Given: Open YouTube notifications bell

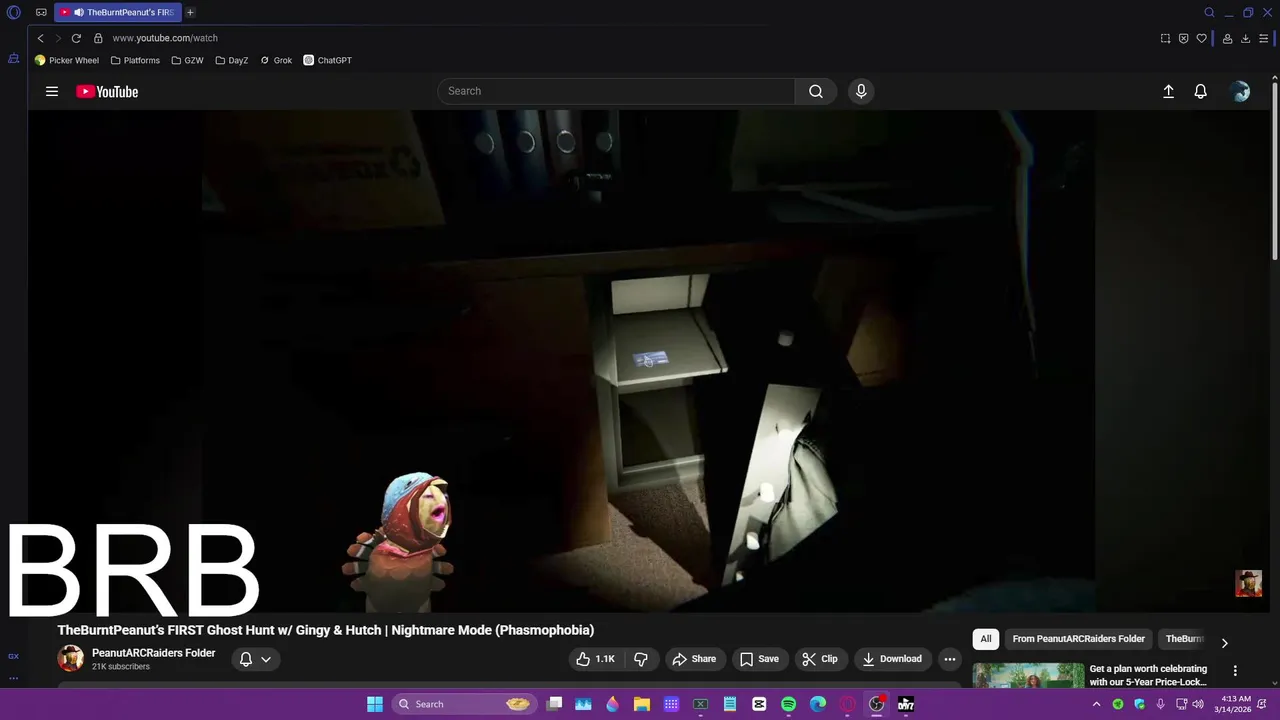Looking at the screenshot, I should tap(1201, 91).
